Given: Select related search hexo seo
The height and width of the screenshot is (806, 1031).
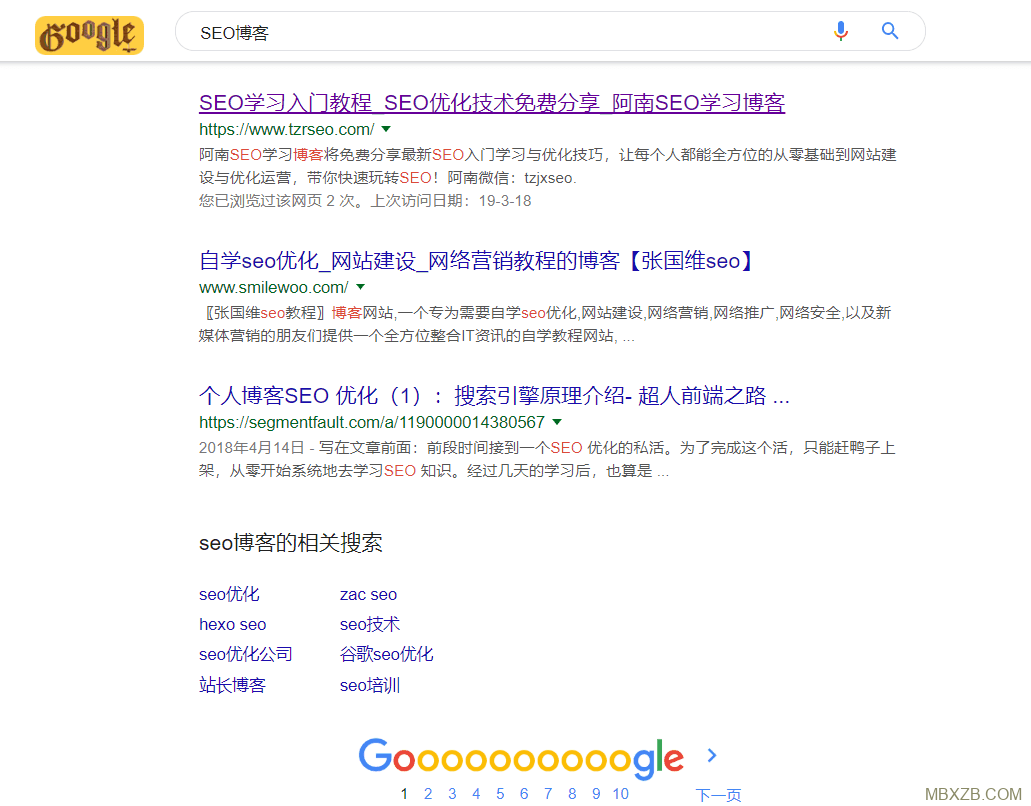Looking at the screenshot, I should pyautogui.click(x=232, y=625).
